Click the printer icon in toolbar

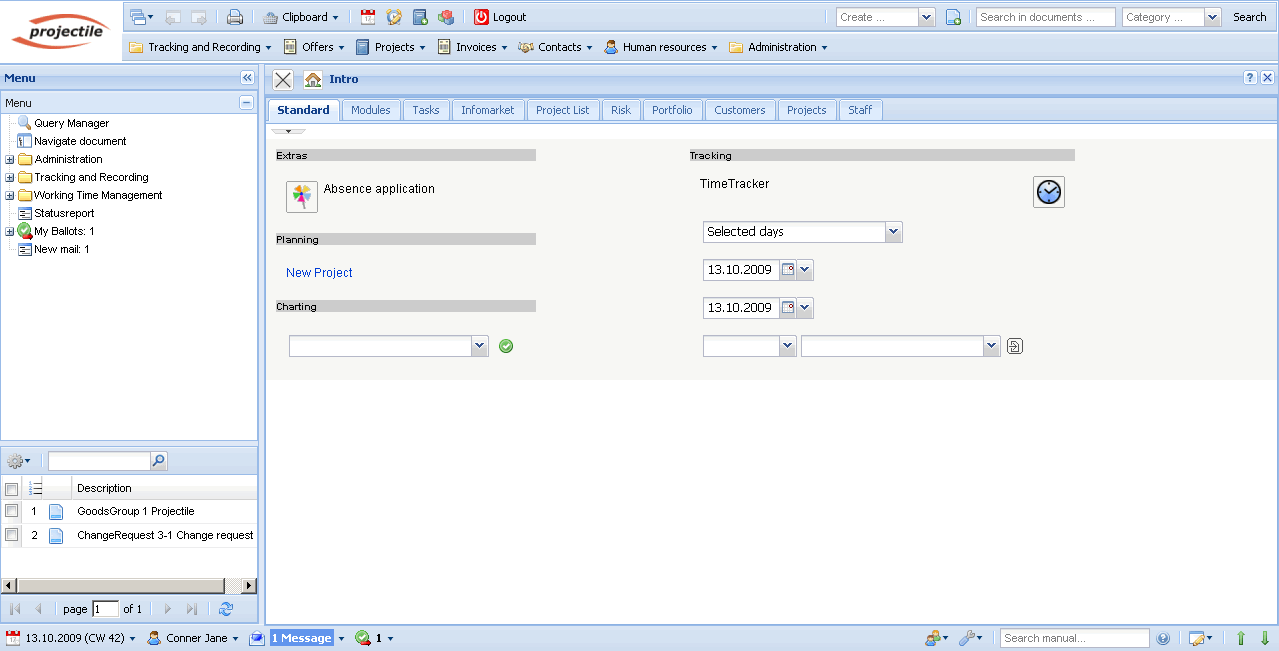pos(235,17)
